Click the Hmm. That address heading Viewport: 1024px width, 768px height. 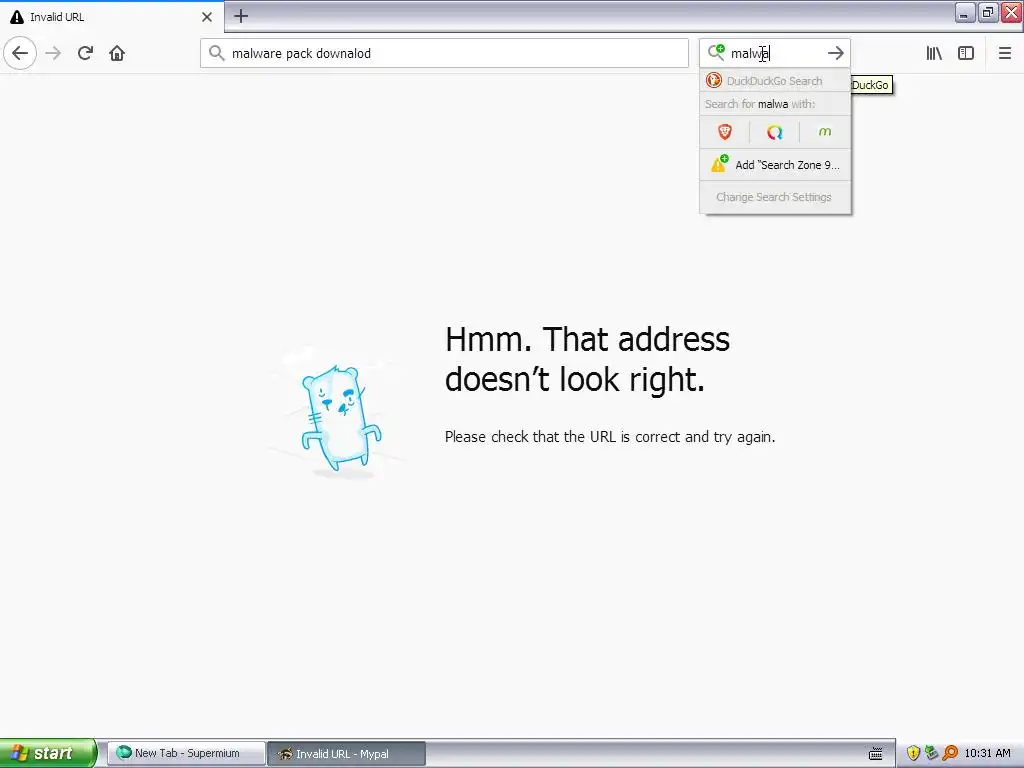tap(587, 359)
